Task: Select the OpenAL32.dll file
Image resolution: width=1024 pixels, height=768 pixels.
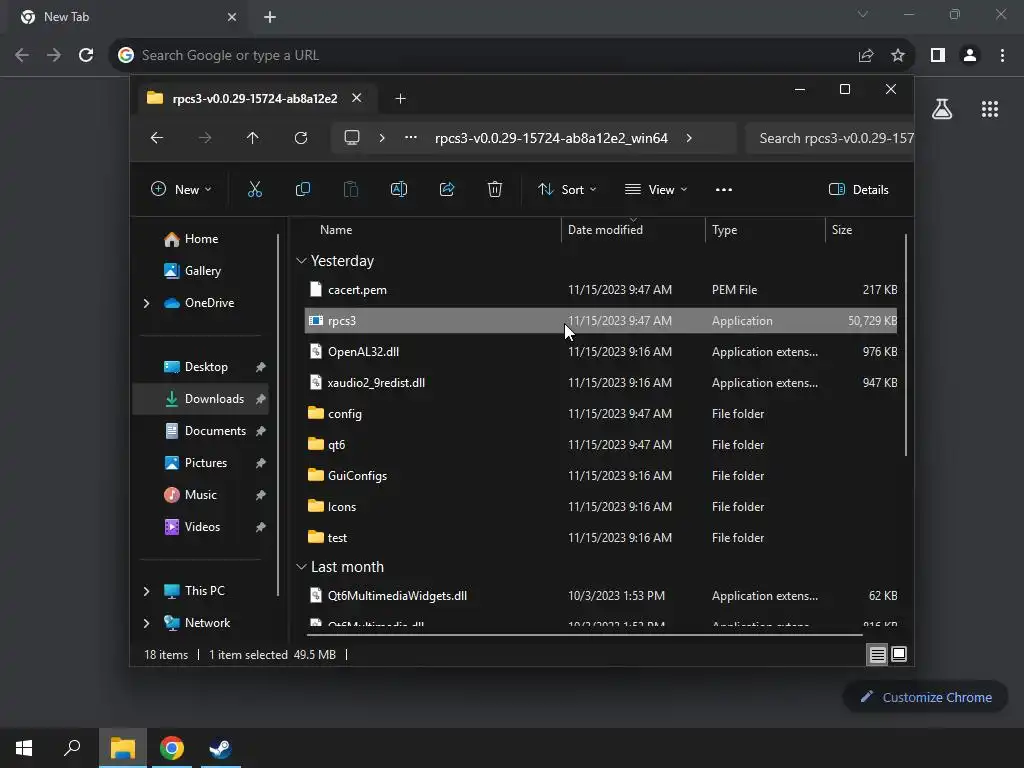Action: [601, 352]
